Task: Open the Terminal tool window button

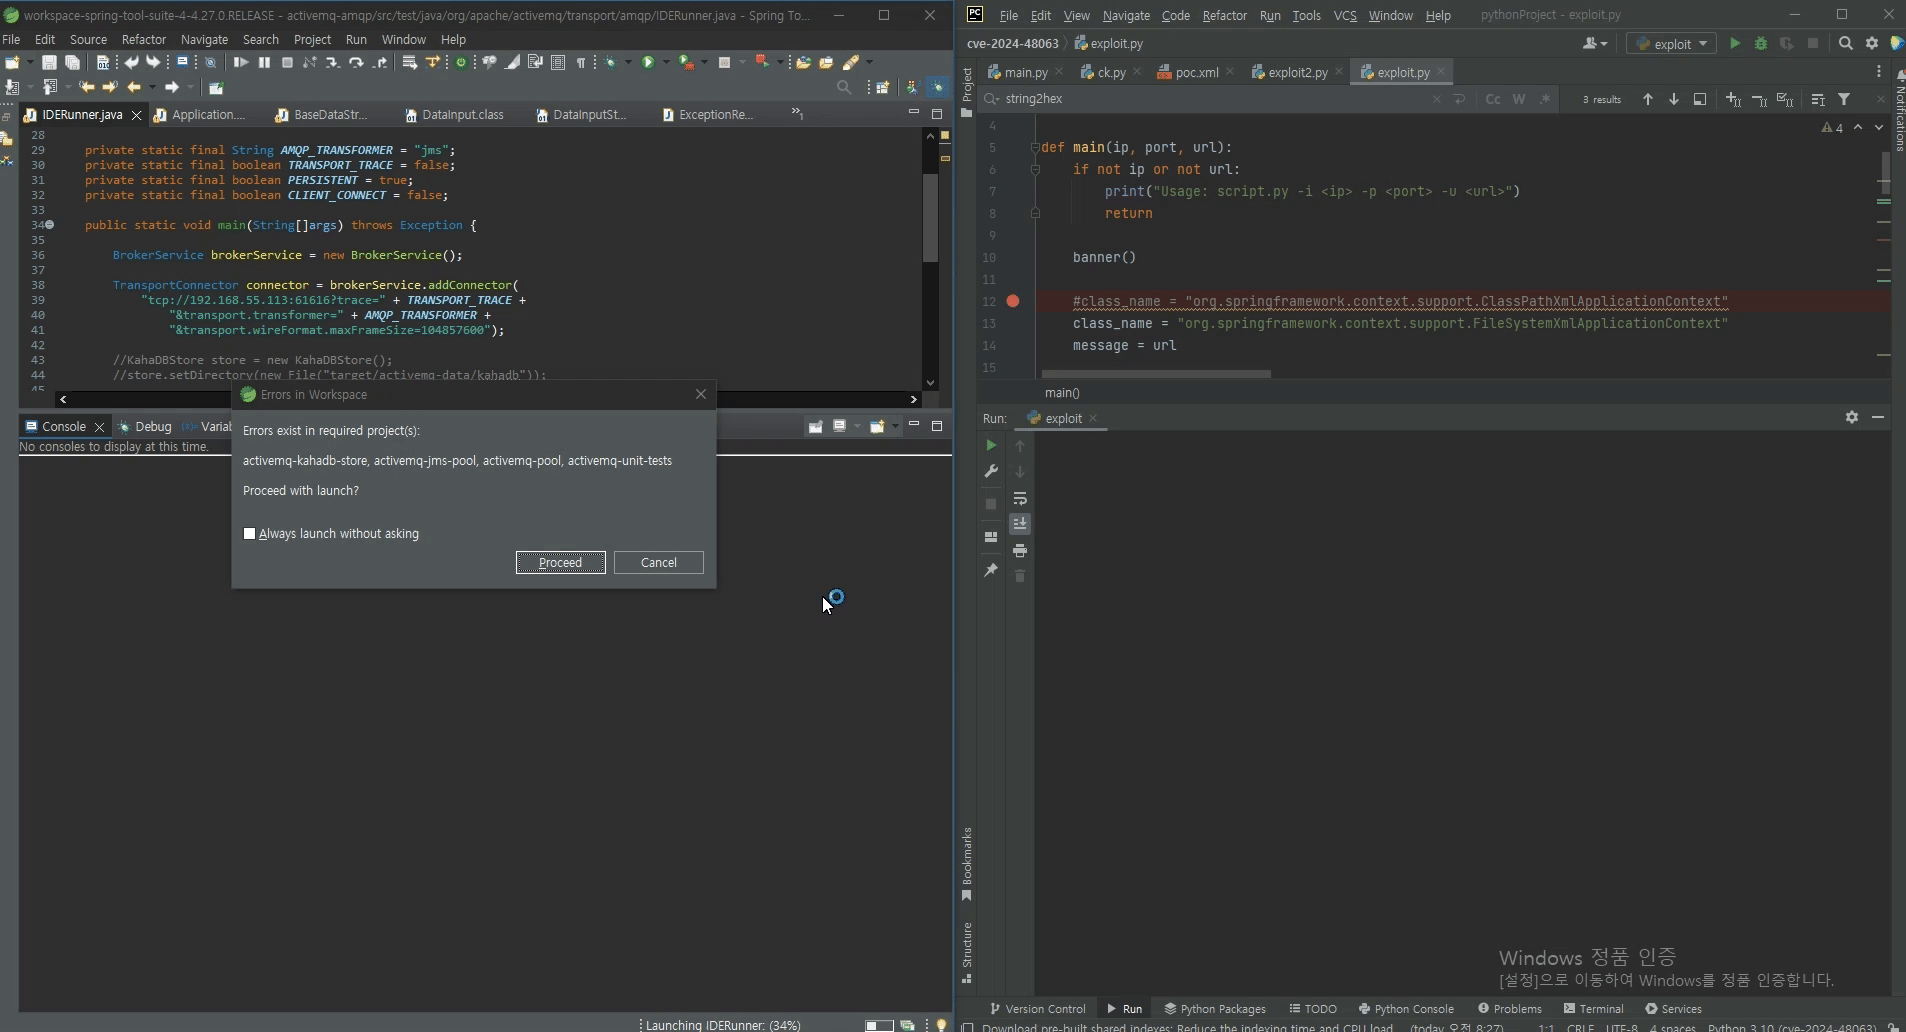Action: [x=1593, y=1008]
